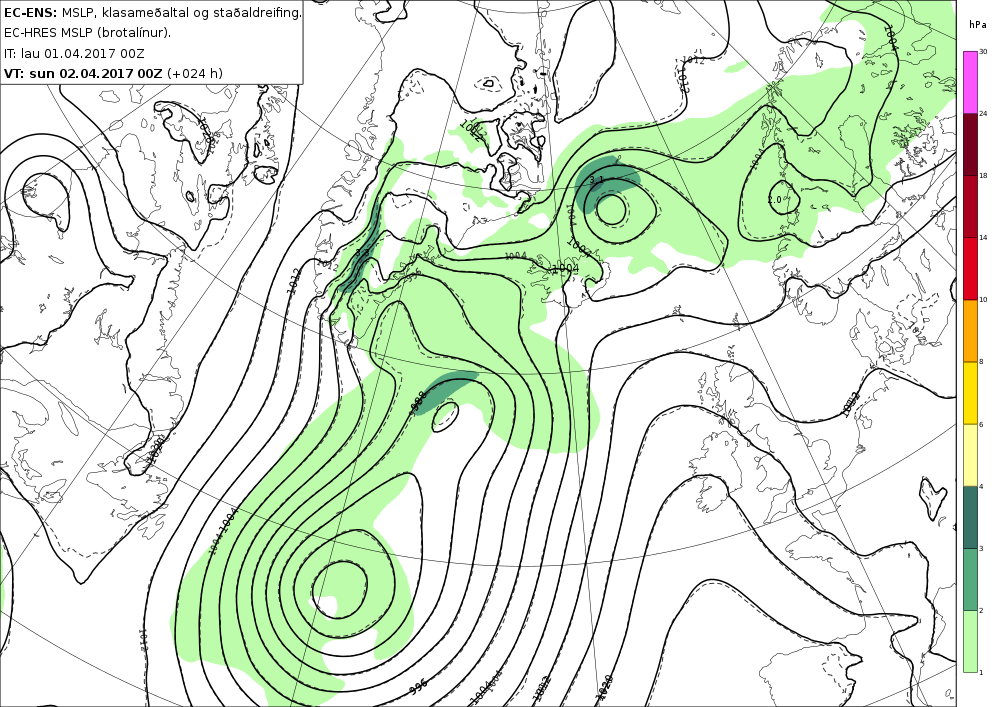Click the "24" legend tick value
This screenshot has width=1000, height=707.
pos(983,113)
